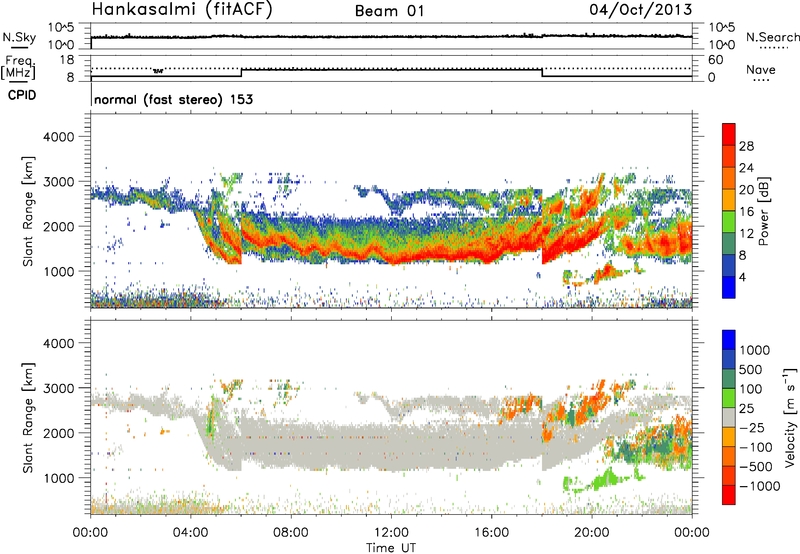800x554 pixels.
Task: Click the "28" label on the power colorbar
Action: tap(746, 146)
